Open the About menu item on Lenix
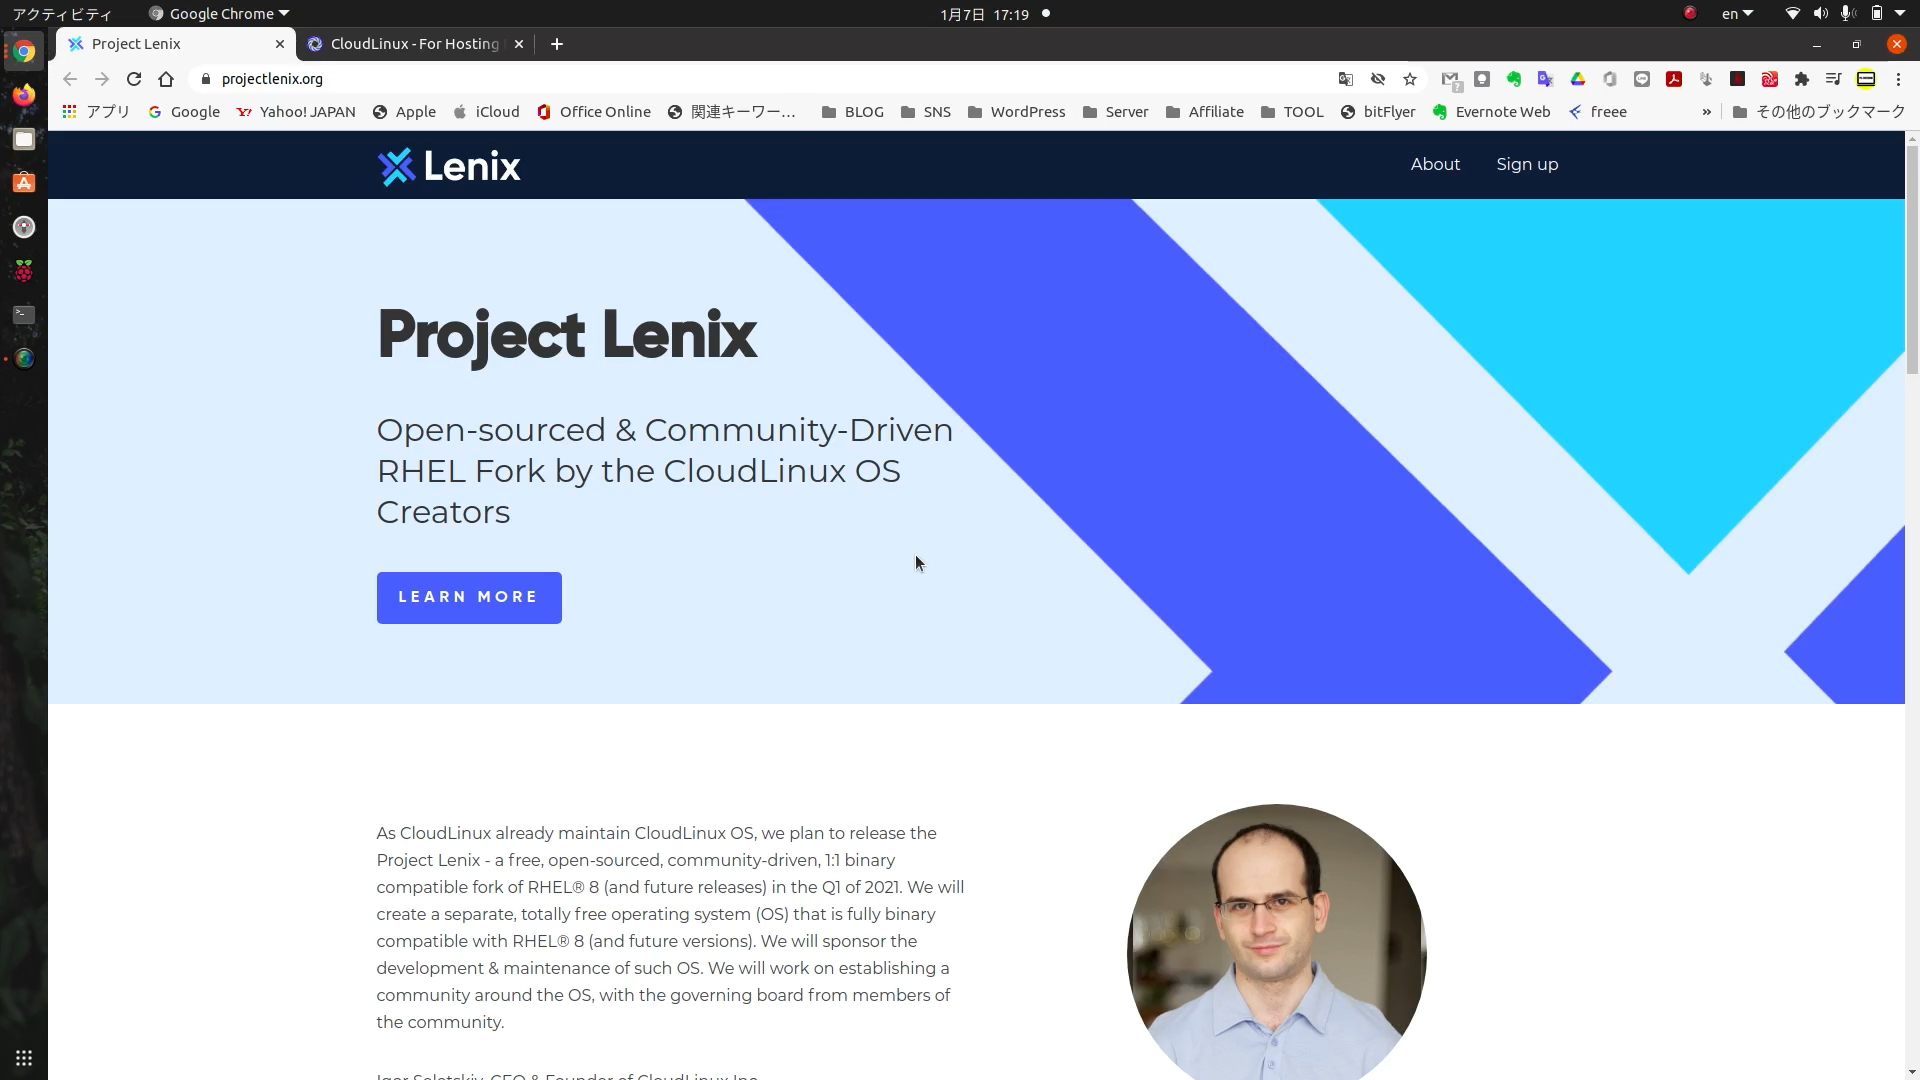Screen dimensions: 1920x1080 1435,165
